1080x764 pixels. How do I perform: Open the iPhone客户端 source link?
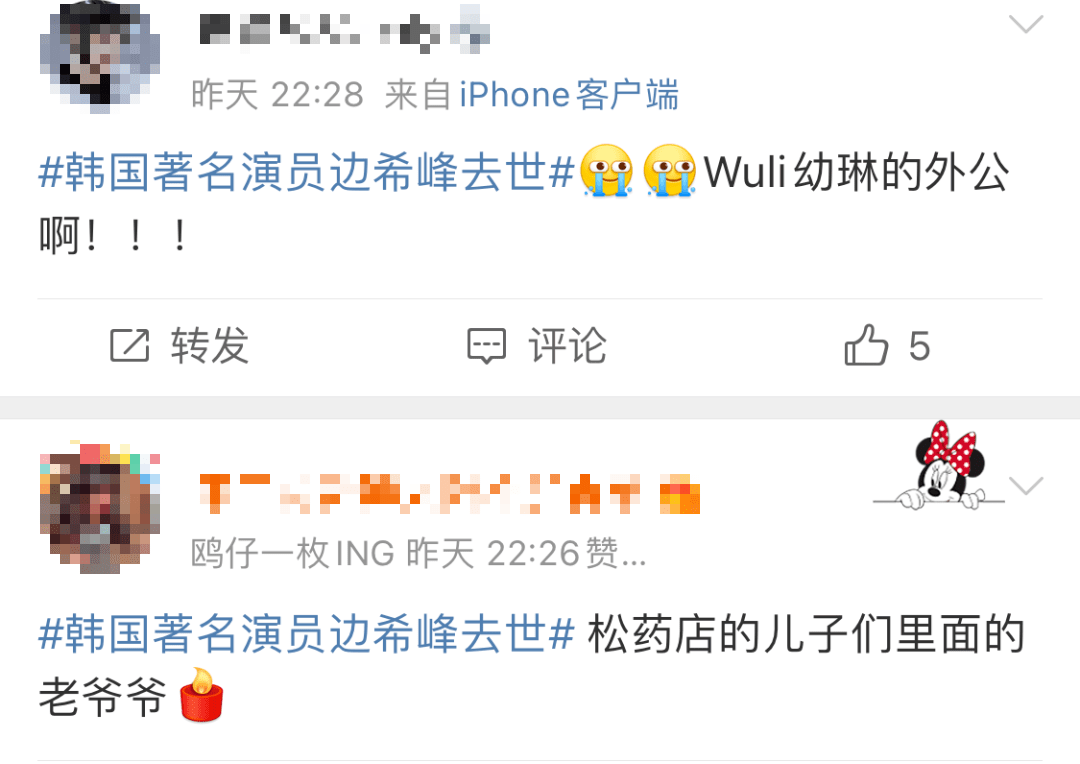click(569, 94)
